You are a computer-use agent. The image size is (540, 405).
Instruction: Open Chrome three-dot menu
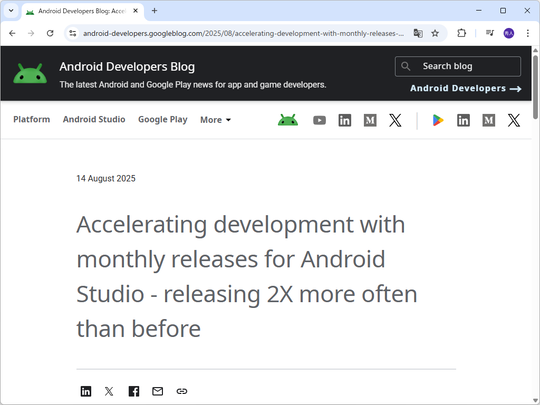[528, 33]
